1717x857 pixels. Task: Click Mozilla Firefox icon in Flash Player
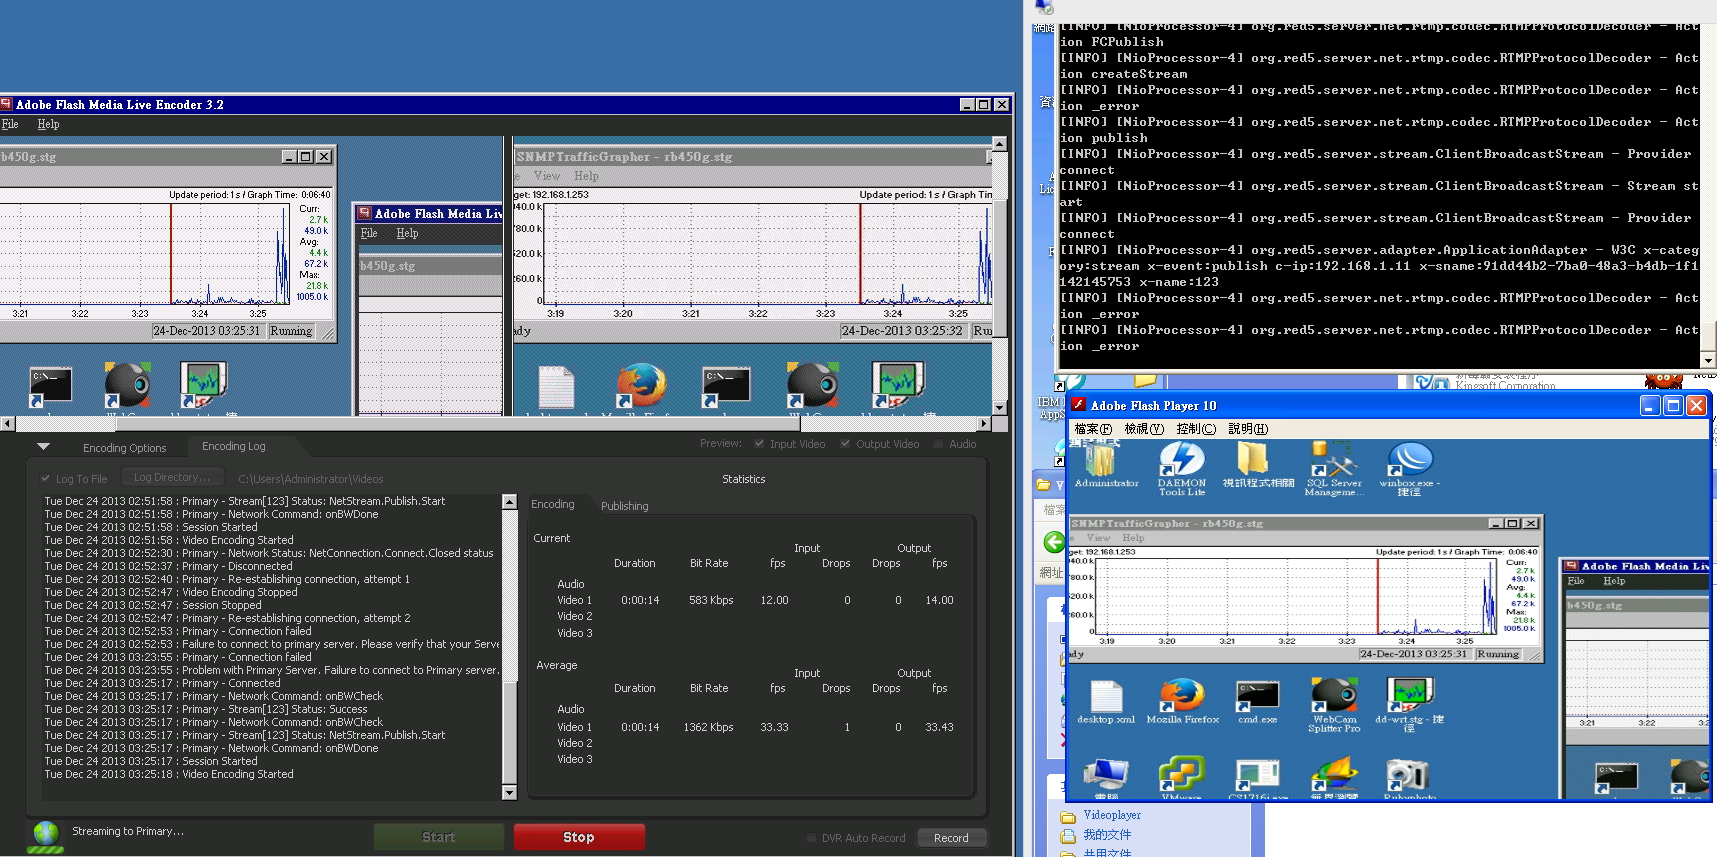[x=1182, y=695]
